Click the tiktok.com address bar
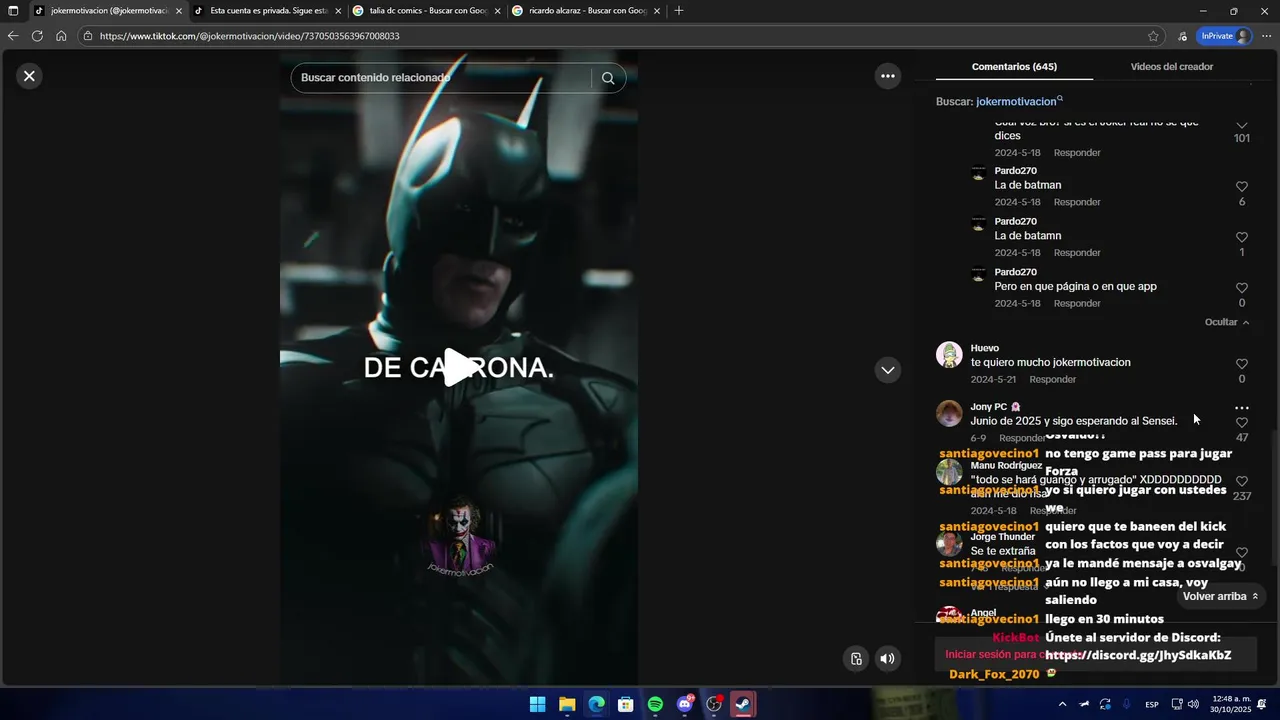This screenshot has width=1280, height=720. [620, 36]
